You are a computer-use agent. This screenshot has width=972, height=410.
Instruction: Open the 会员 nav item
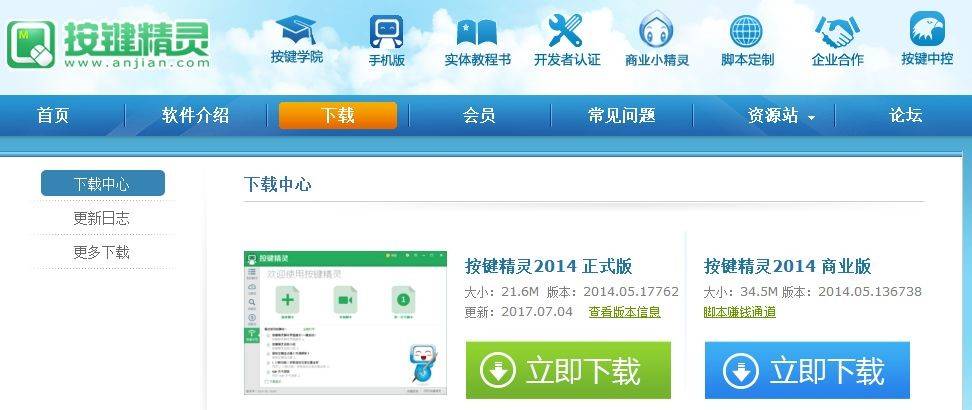click(x=479, y=115)
